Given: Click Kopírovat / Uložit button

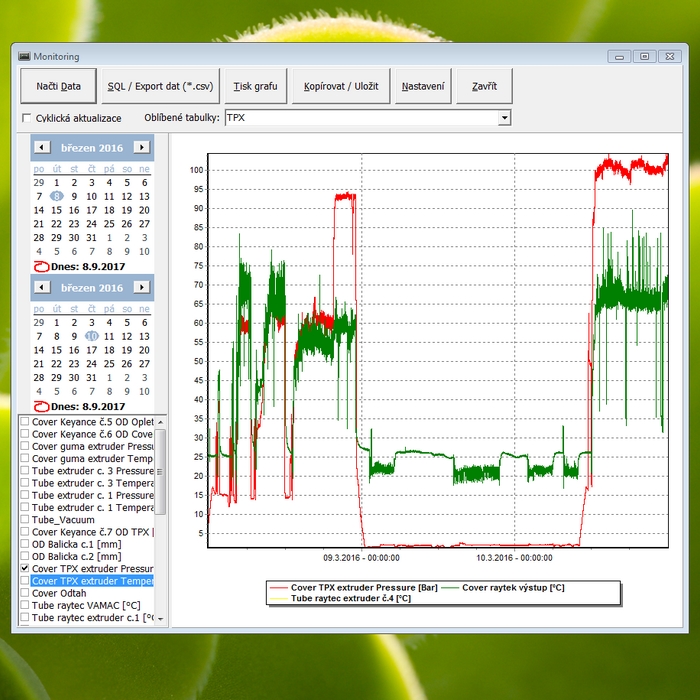Looking at the screenshot, I should pos(341,86).
